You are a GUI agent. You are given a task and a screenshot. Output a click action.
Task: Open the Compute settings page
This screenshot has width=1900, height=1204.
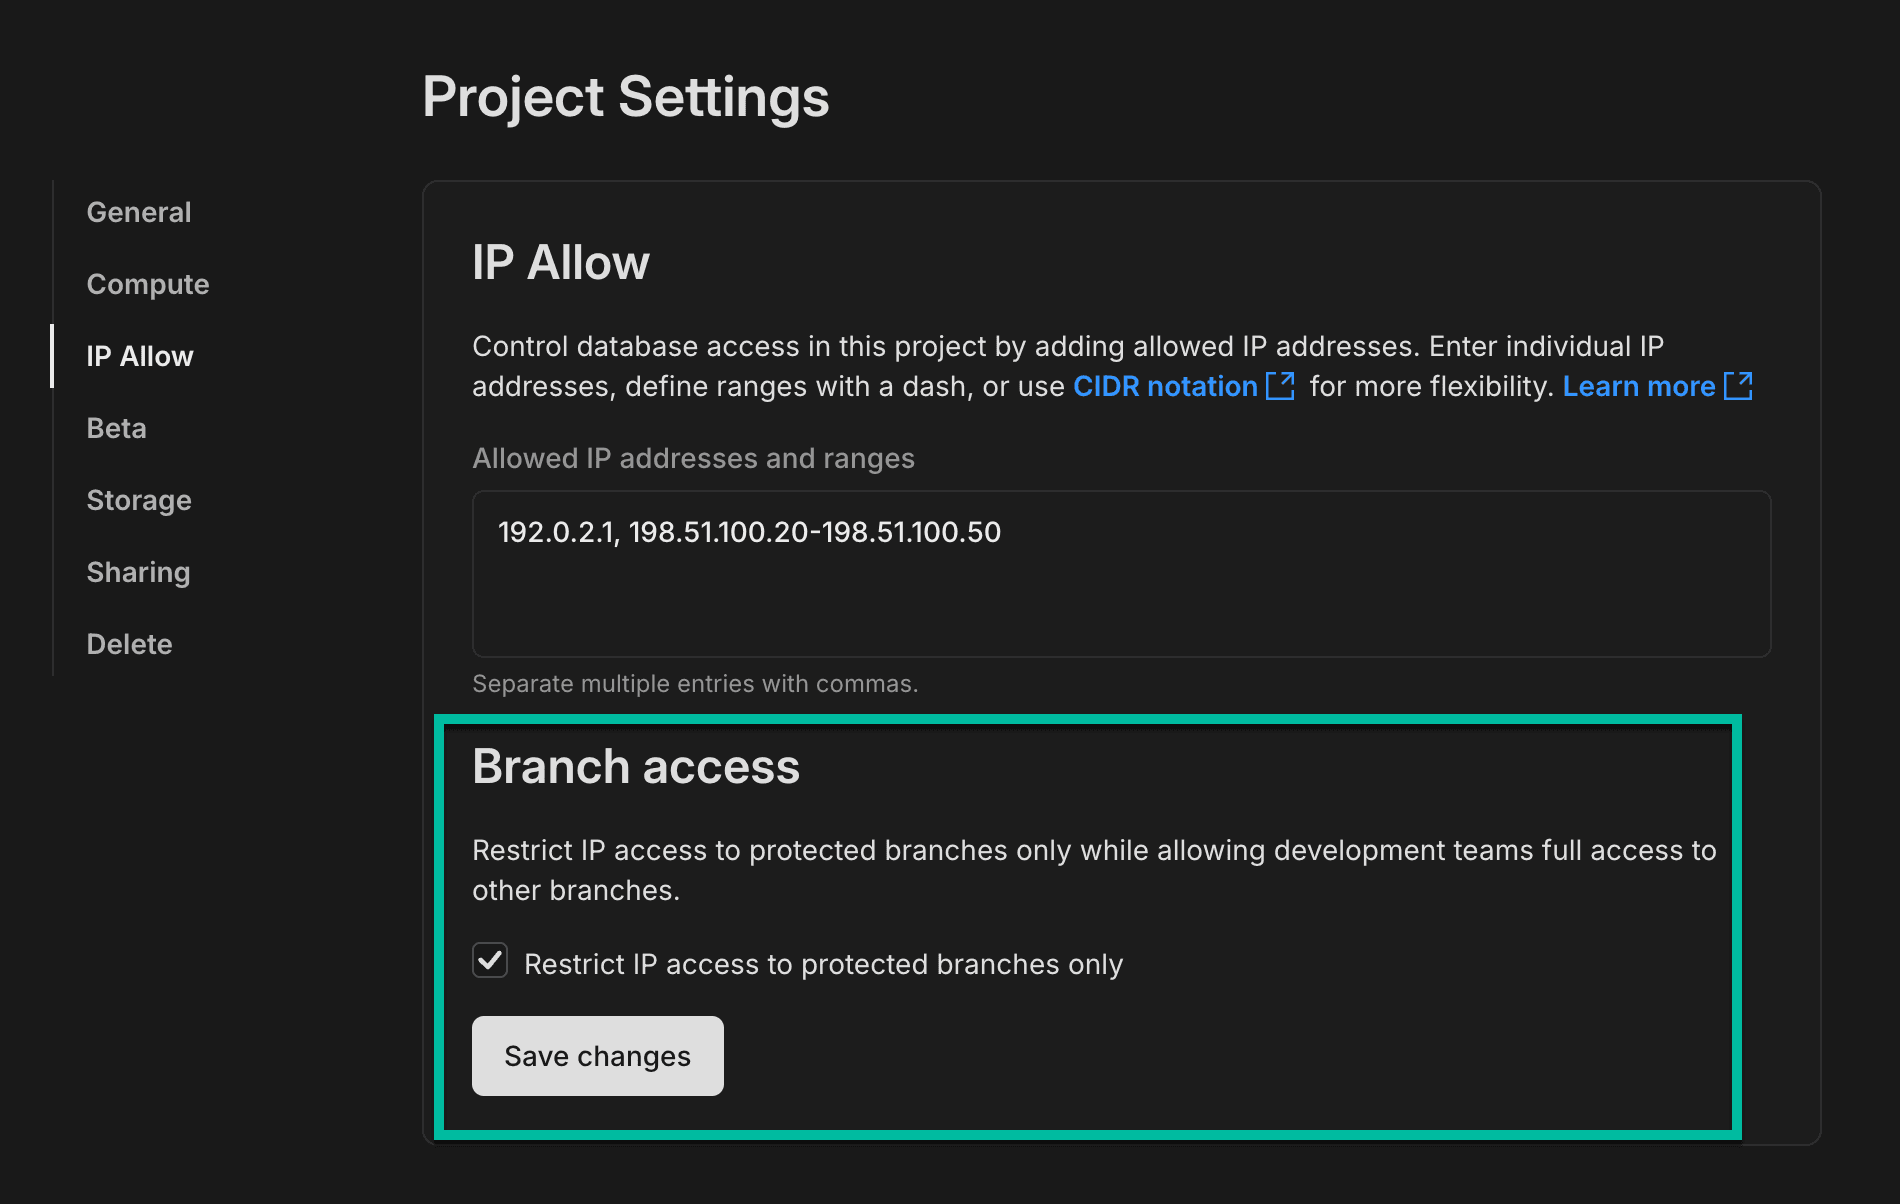point(147,283)
